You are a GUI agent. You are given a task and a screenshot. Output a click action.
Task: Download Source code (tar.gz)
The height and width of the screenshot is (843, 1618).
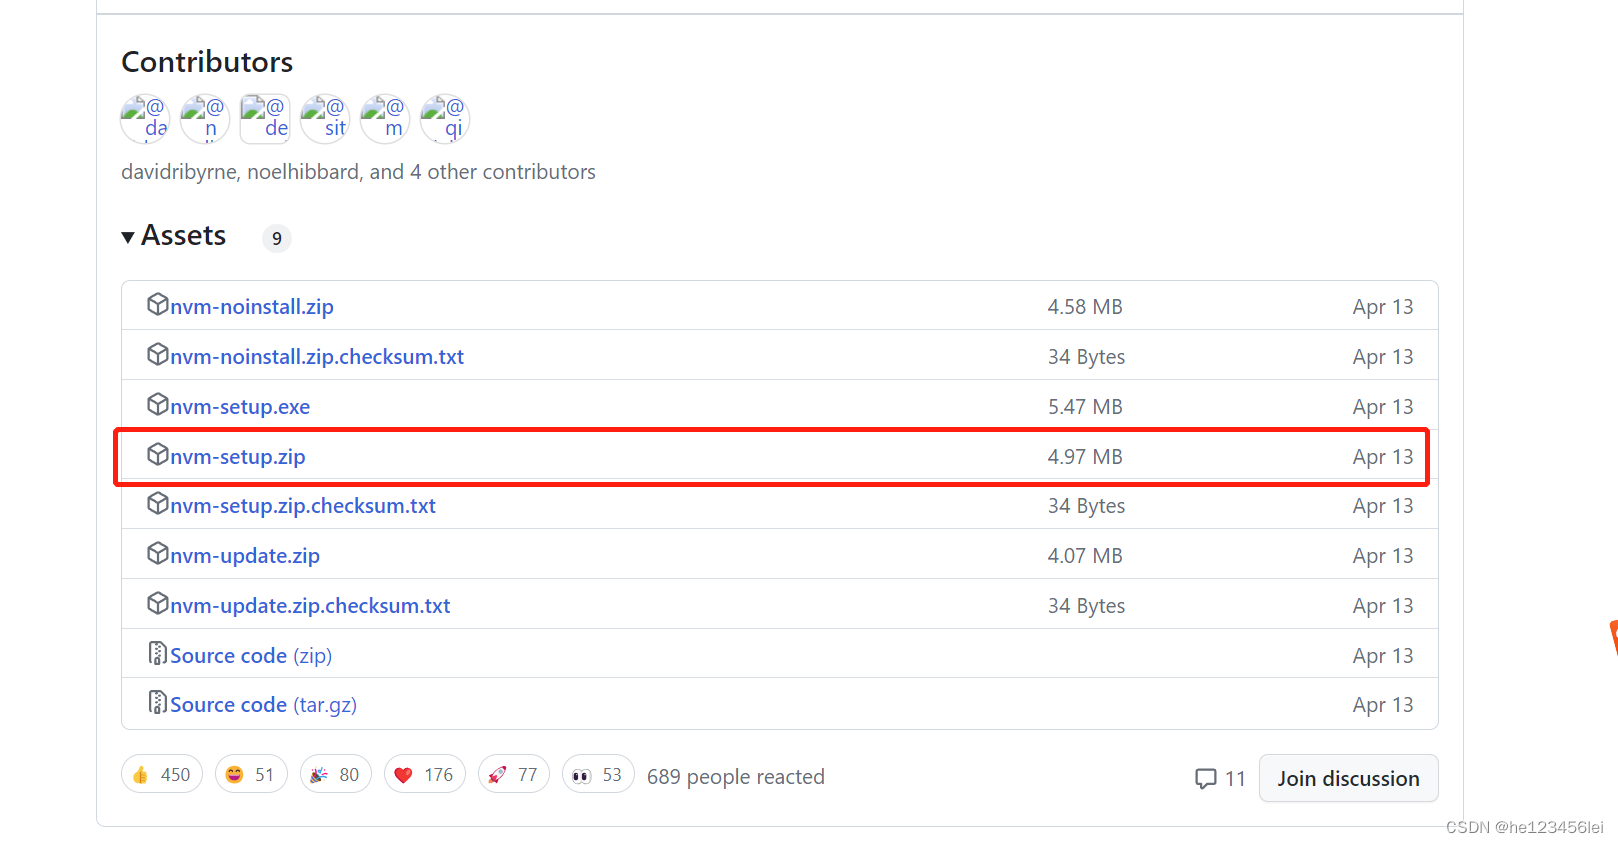tap(263, 705)
